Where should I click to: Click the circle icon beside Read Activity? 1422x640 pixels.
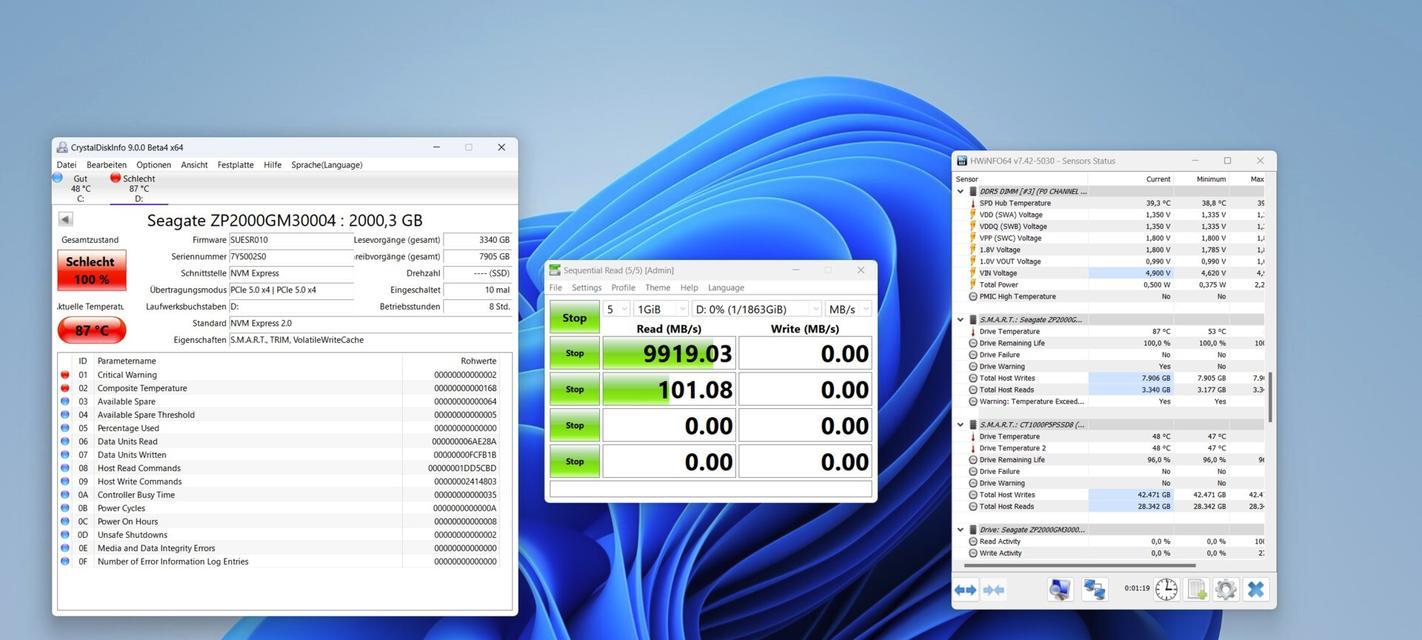pyautogui.click(x=973, y=541)
